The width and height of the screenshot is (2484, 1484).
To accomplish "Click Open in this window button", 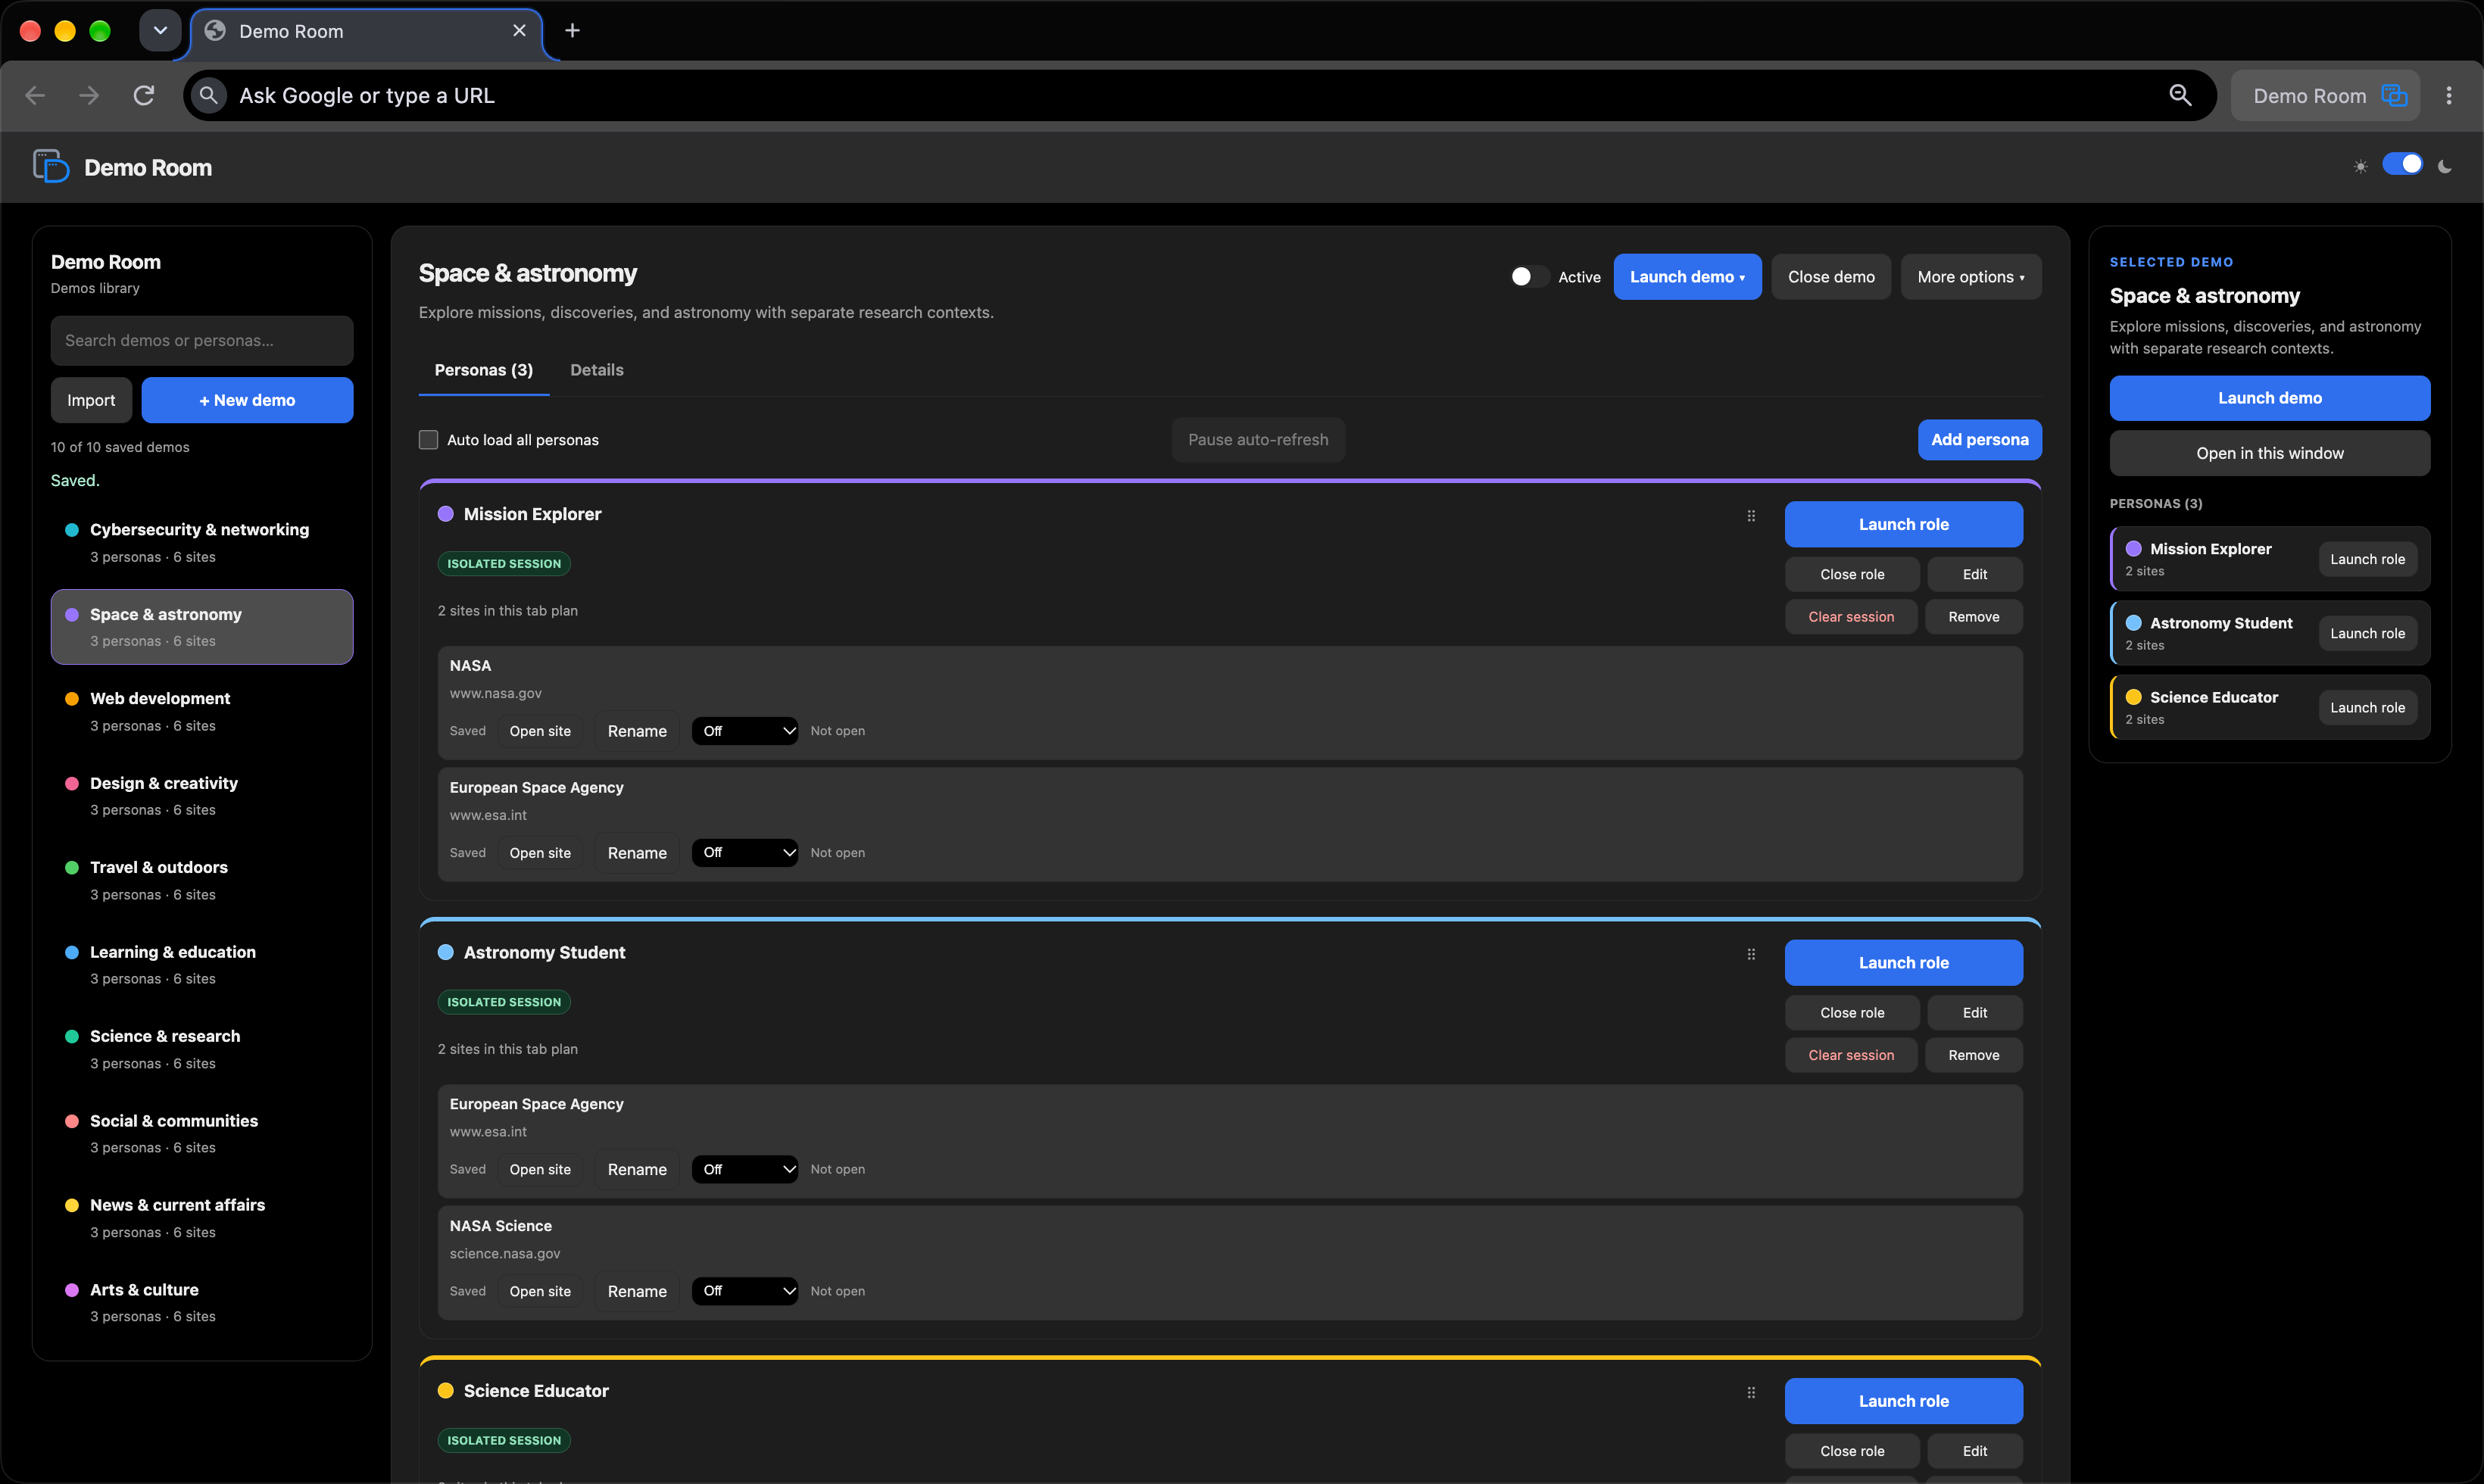I will coord(2269,452).
